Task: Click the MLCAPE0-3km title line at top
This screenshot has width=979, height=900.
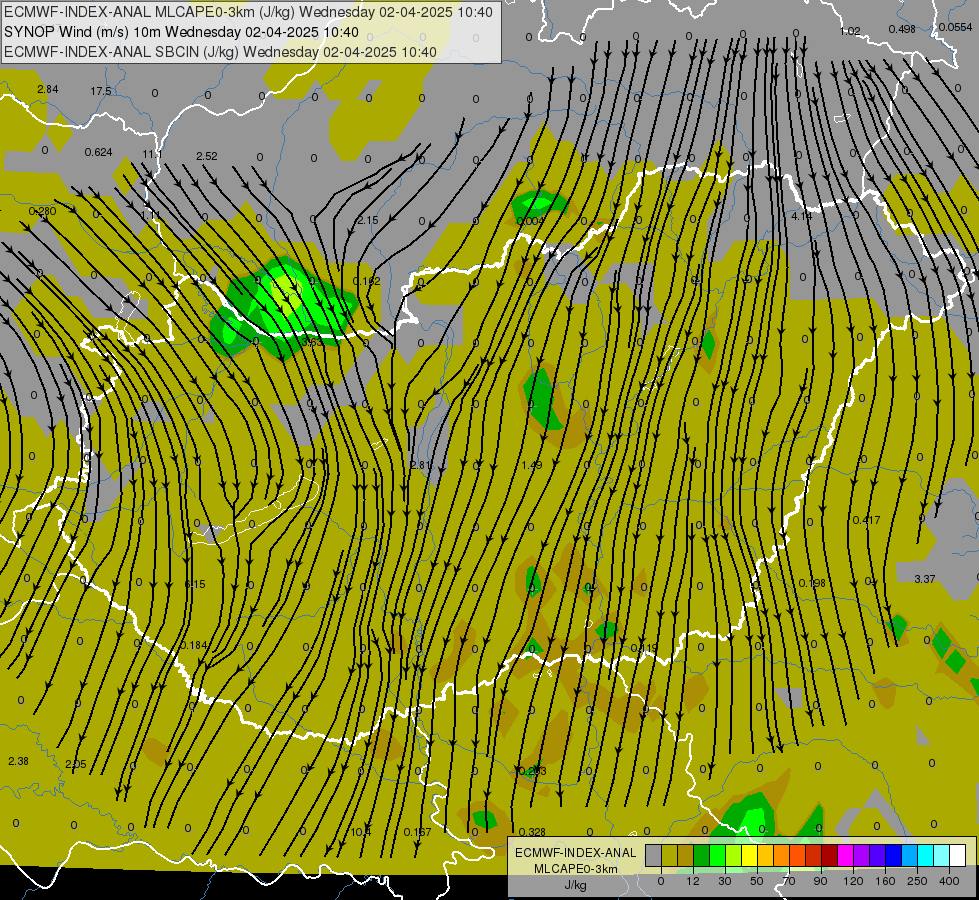Action: pyautogui.click(x=248, y=12)
